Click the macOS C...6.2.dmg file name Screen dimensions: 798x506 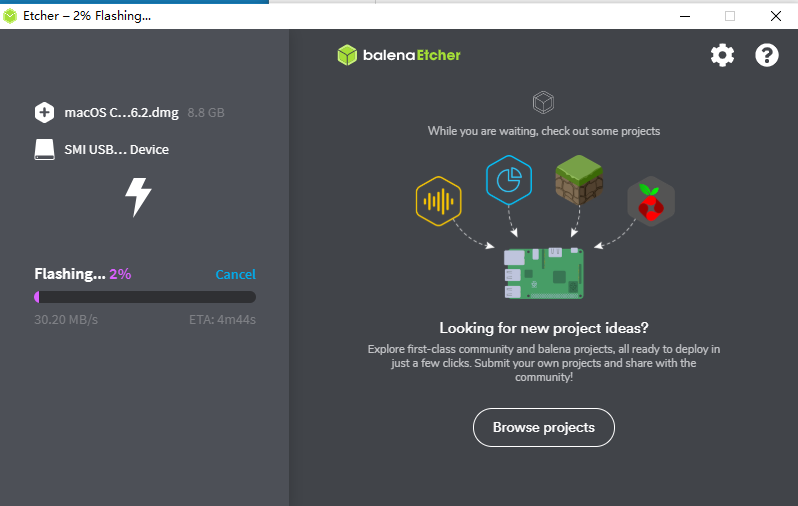click(122, 113)
